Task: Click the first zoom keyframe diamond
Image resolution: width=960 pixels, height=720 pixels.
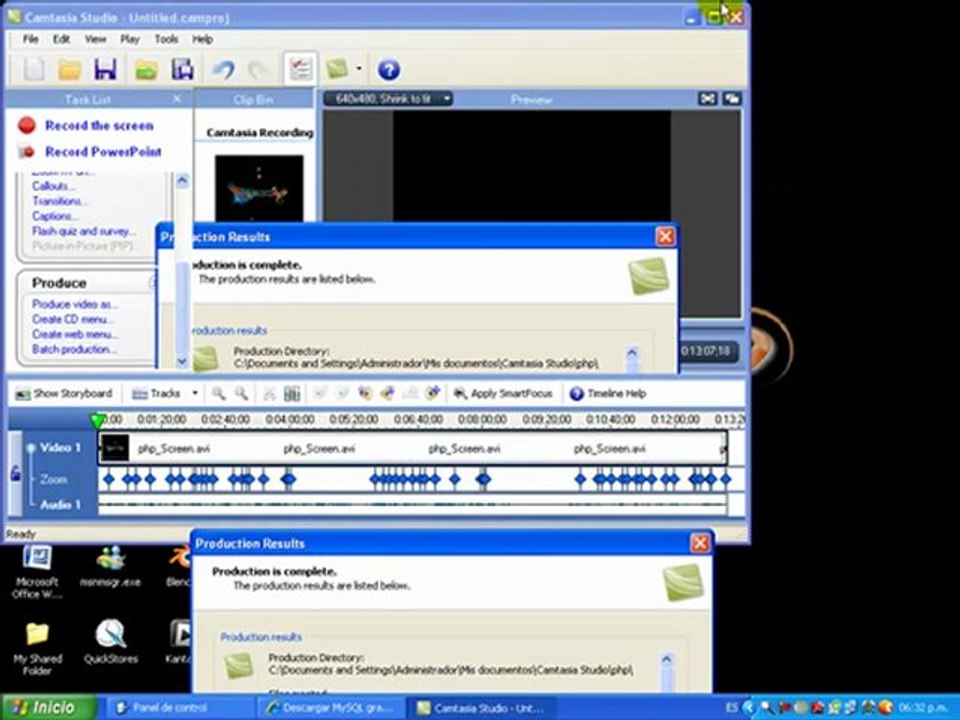Action: [109, 479]
